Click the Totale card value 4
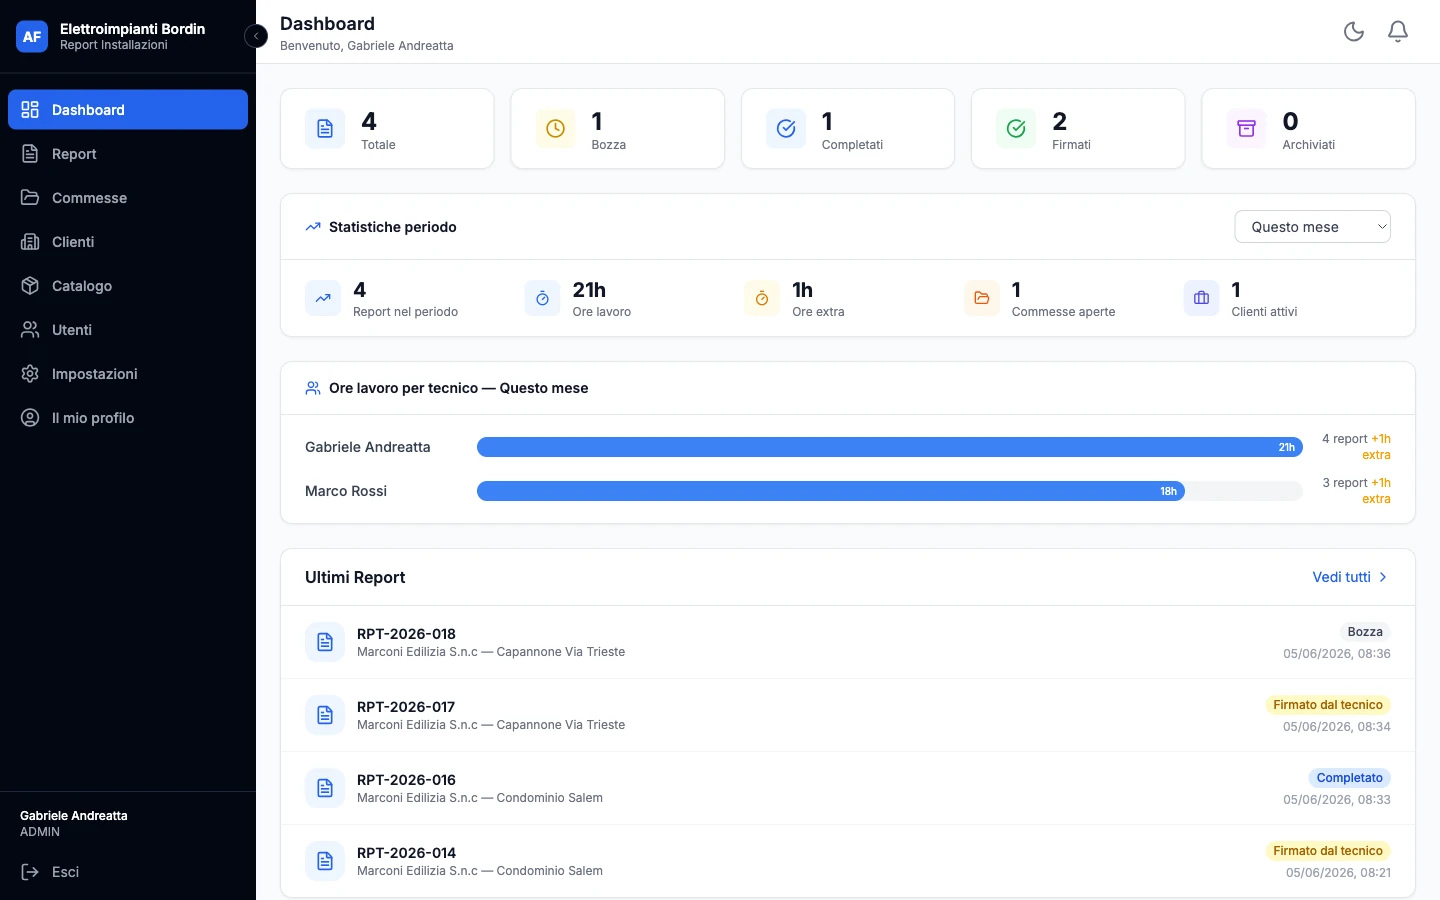The image size is (1440, 900). pyautogui.click(x=369, y=122)
